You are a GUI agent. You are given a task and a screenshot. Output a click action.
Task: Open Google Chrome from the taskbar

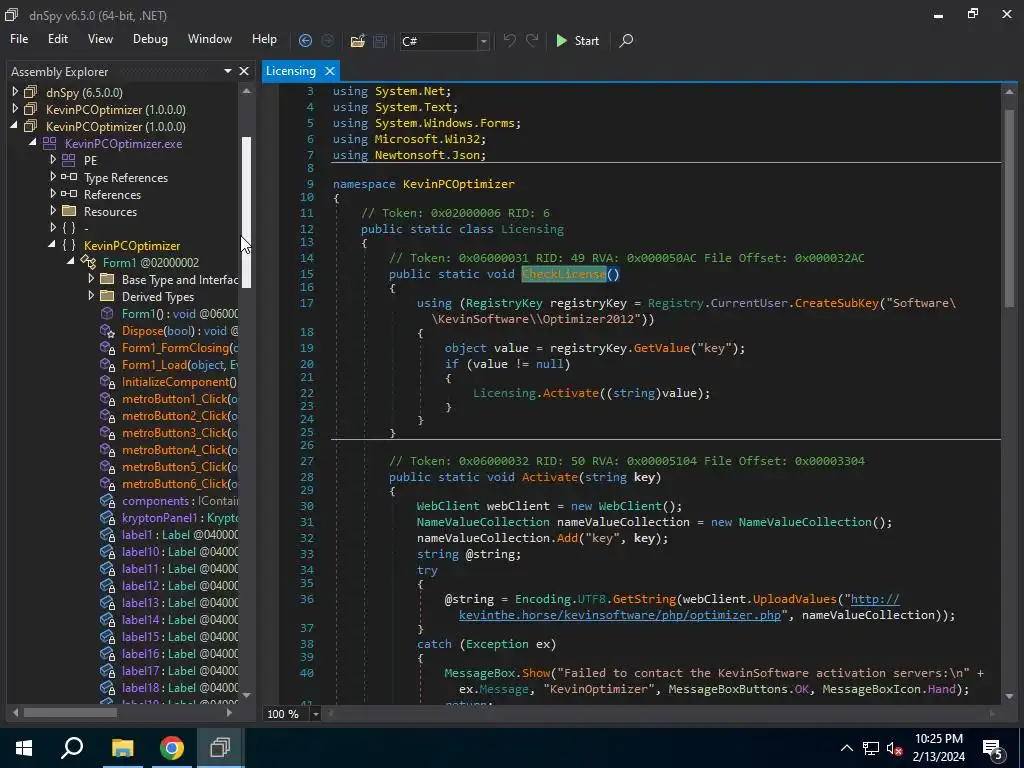pyautogui.click(x=172, y=748)
